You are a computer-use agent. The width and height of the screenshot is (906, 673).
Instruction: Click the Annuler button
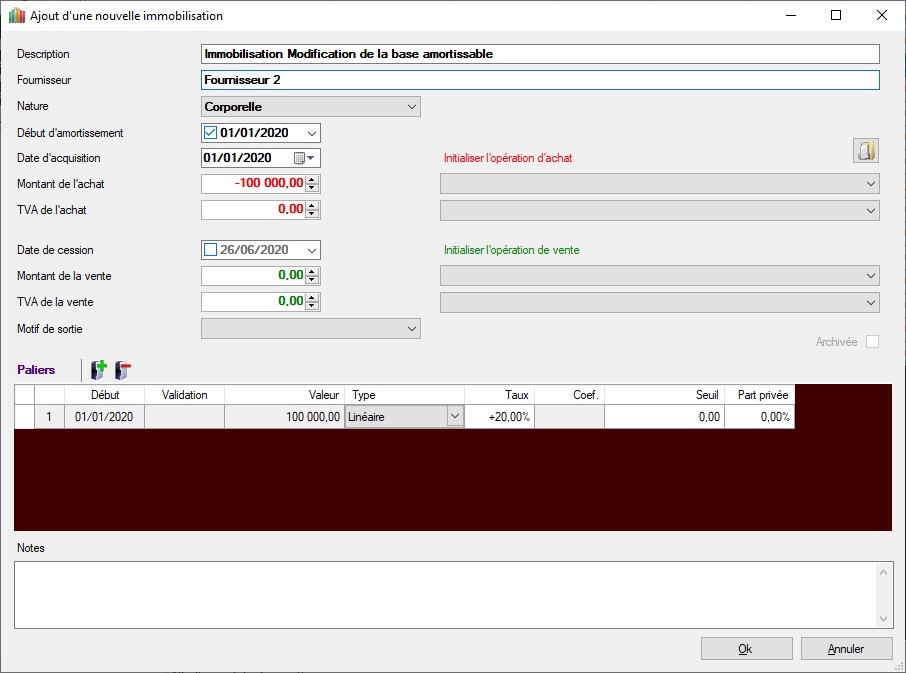coord(846,649)
